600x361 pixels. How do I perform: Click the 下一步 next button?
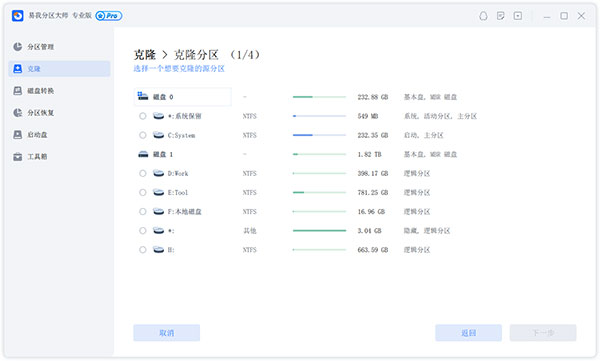[x=543, y=333]
